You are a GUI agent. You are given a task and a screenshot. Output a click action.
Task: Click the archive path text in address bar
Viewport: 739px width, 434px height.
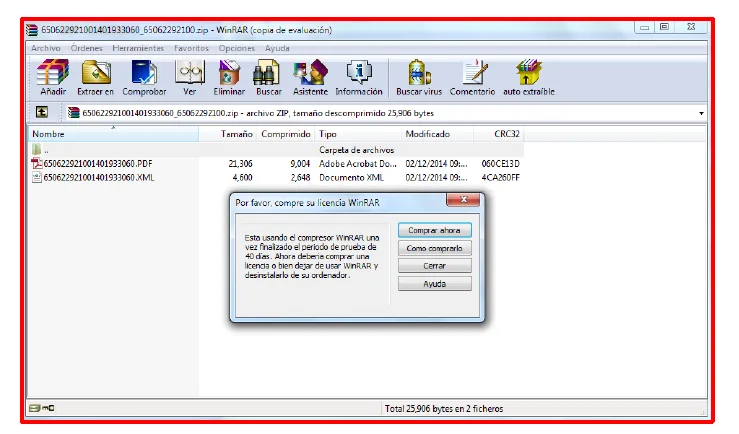(x=258, y=113)
